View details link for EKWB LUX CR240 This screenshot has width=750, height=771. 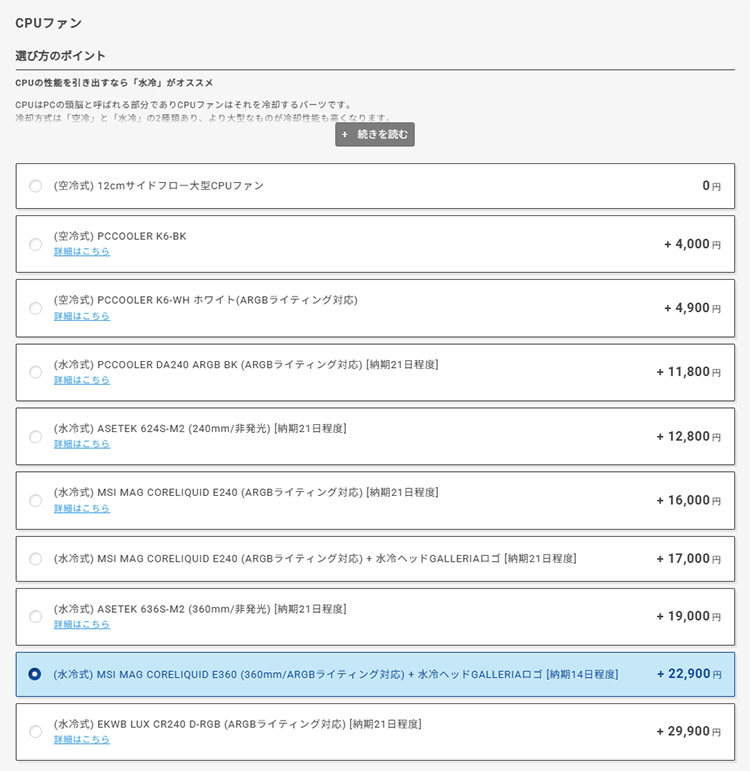coord(82,740)
